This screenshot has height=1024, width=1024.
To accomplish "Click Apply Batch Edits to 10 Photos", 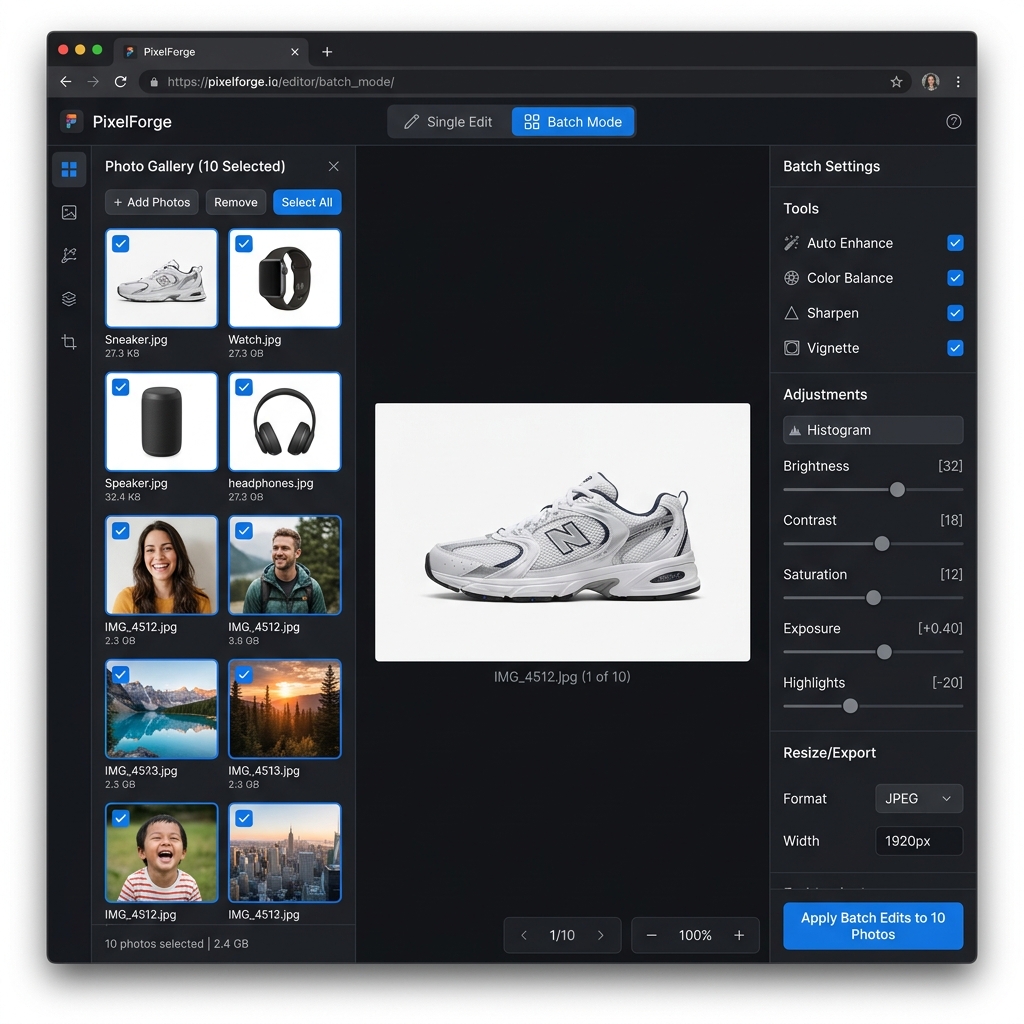I will pos(872,926).
